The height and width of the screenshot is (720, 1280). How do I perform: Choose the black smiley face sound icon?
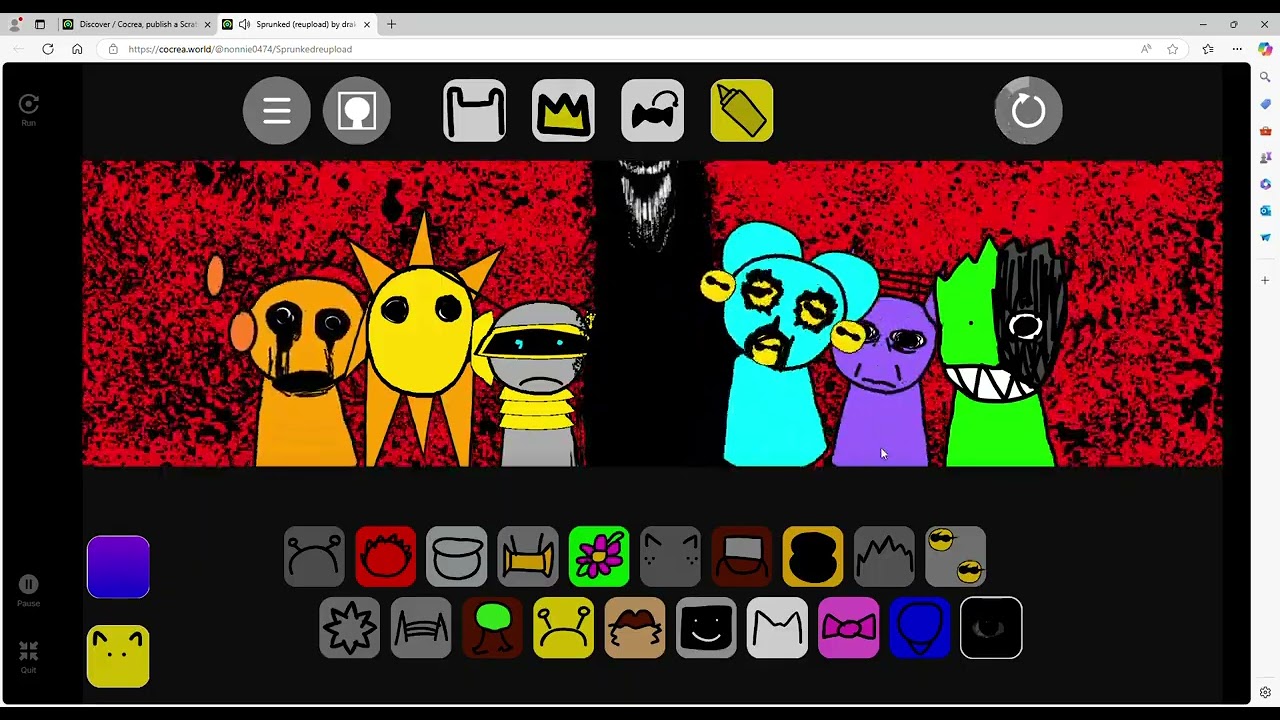pyautogui.click(x=706, y=628)
